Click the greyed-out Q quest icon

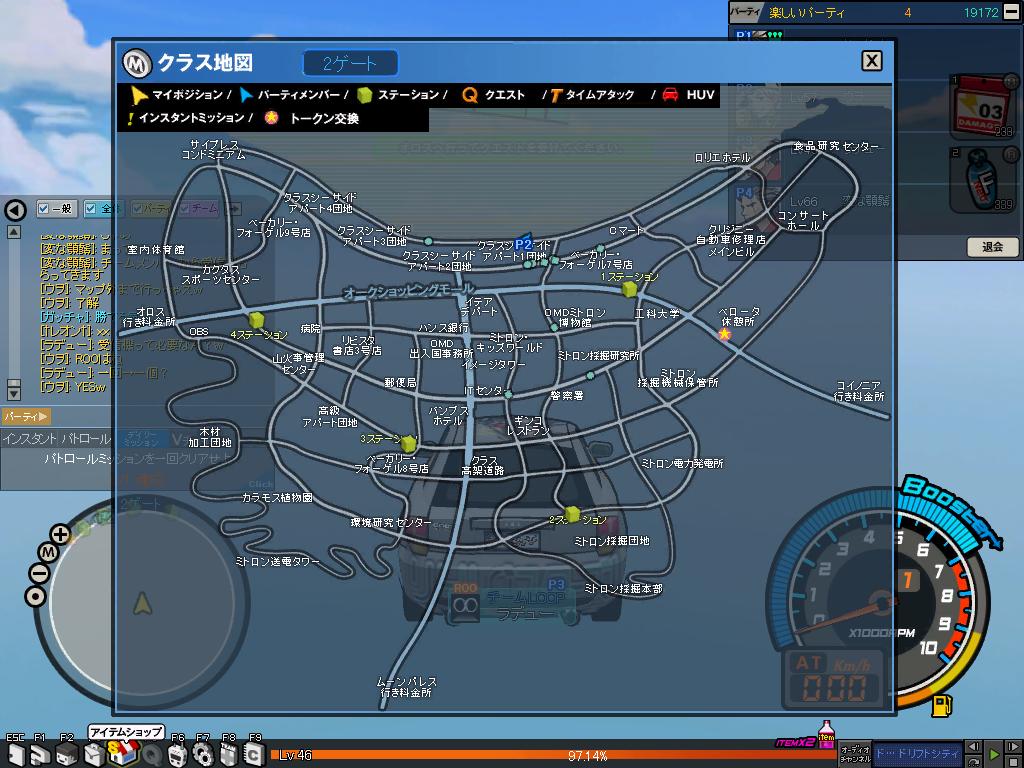click(152, 756)
